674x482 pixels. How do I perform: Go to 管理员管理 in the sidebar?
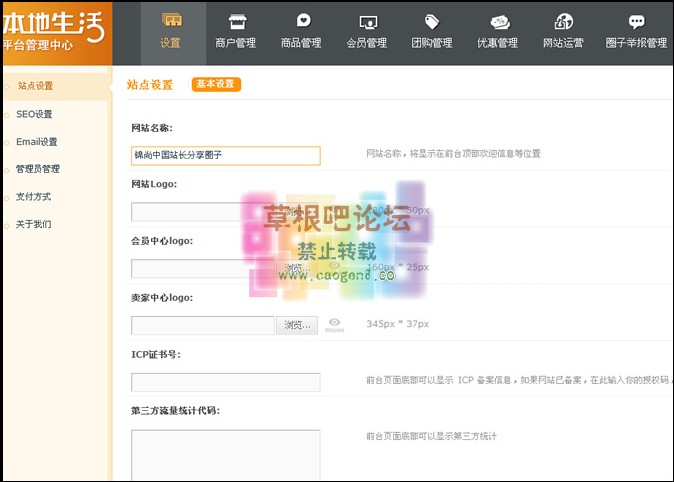38,169
